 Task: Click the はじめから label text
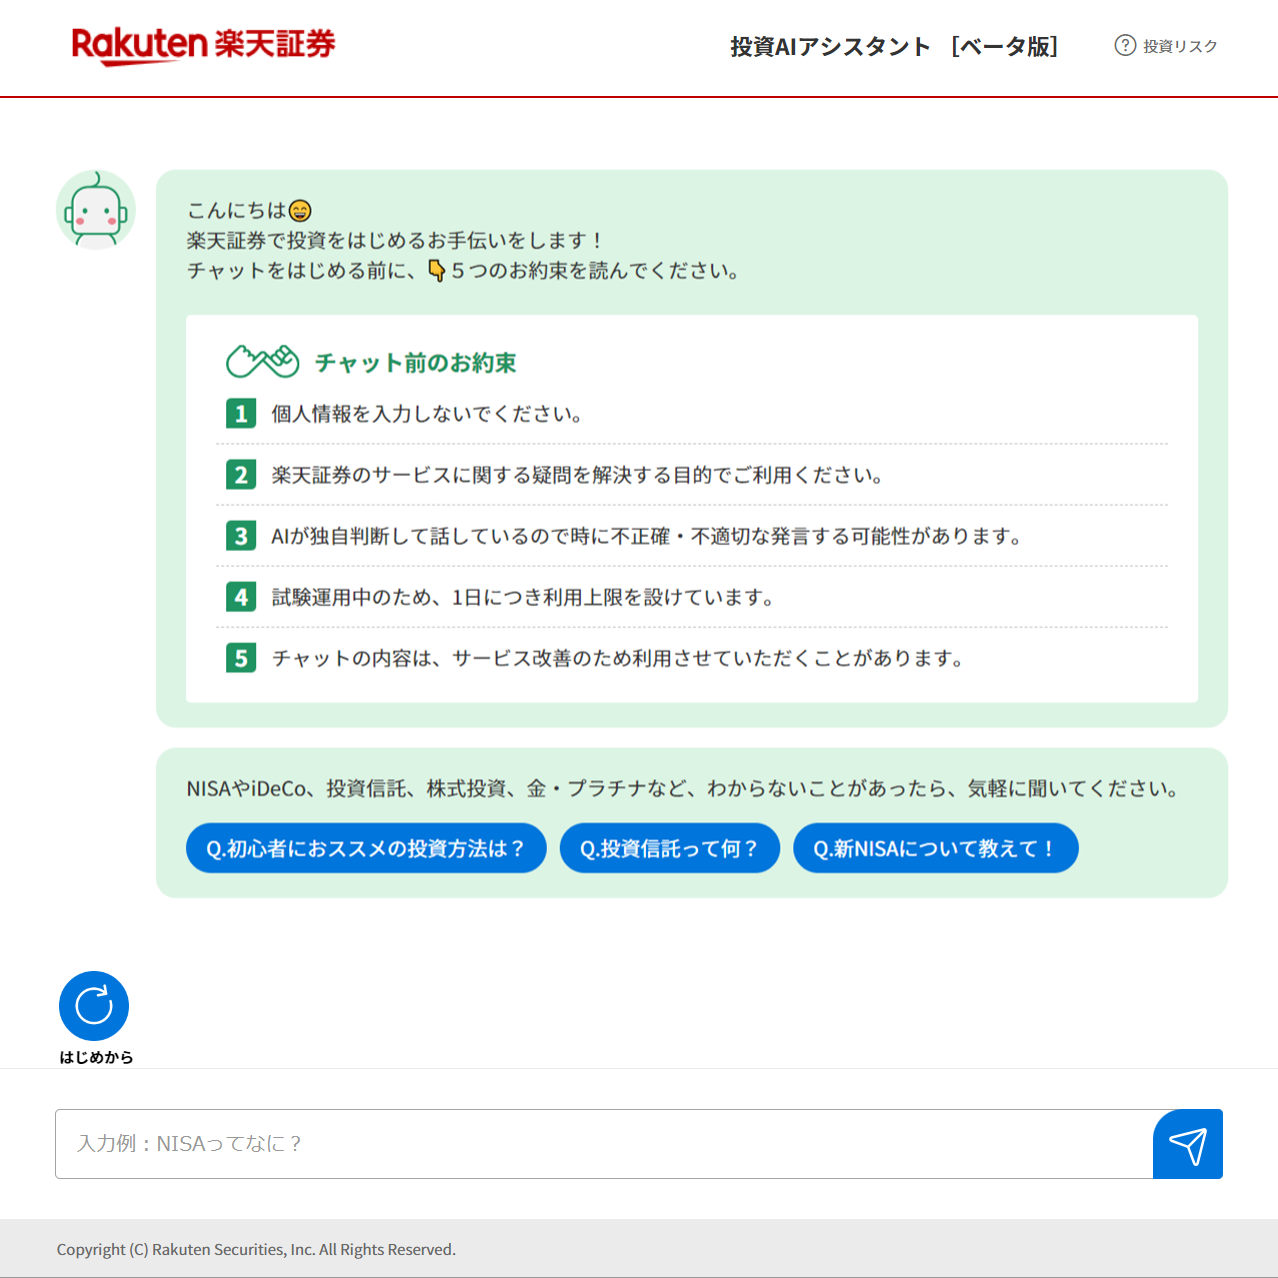point(96,1057)
